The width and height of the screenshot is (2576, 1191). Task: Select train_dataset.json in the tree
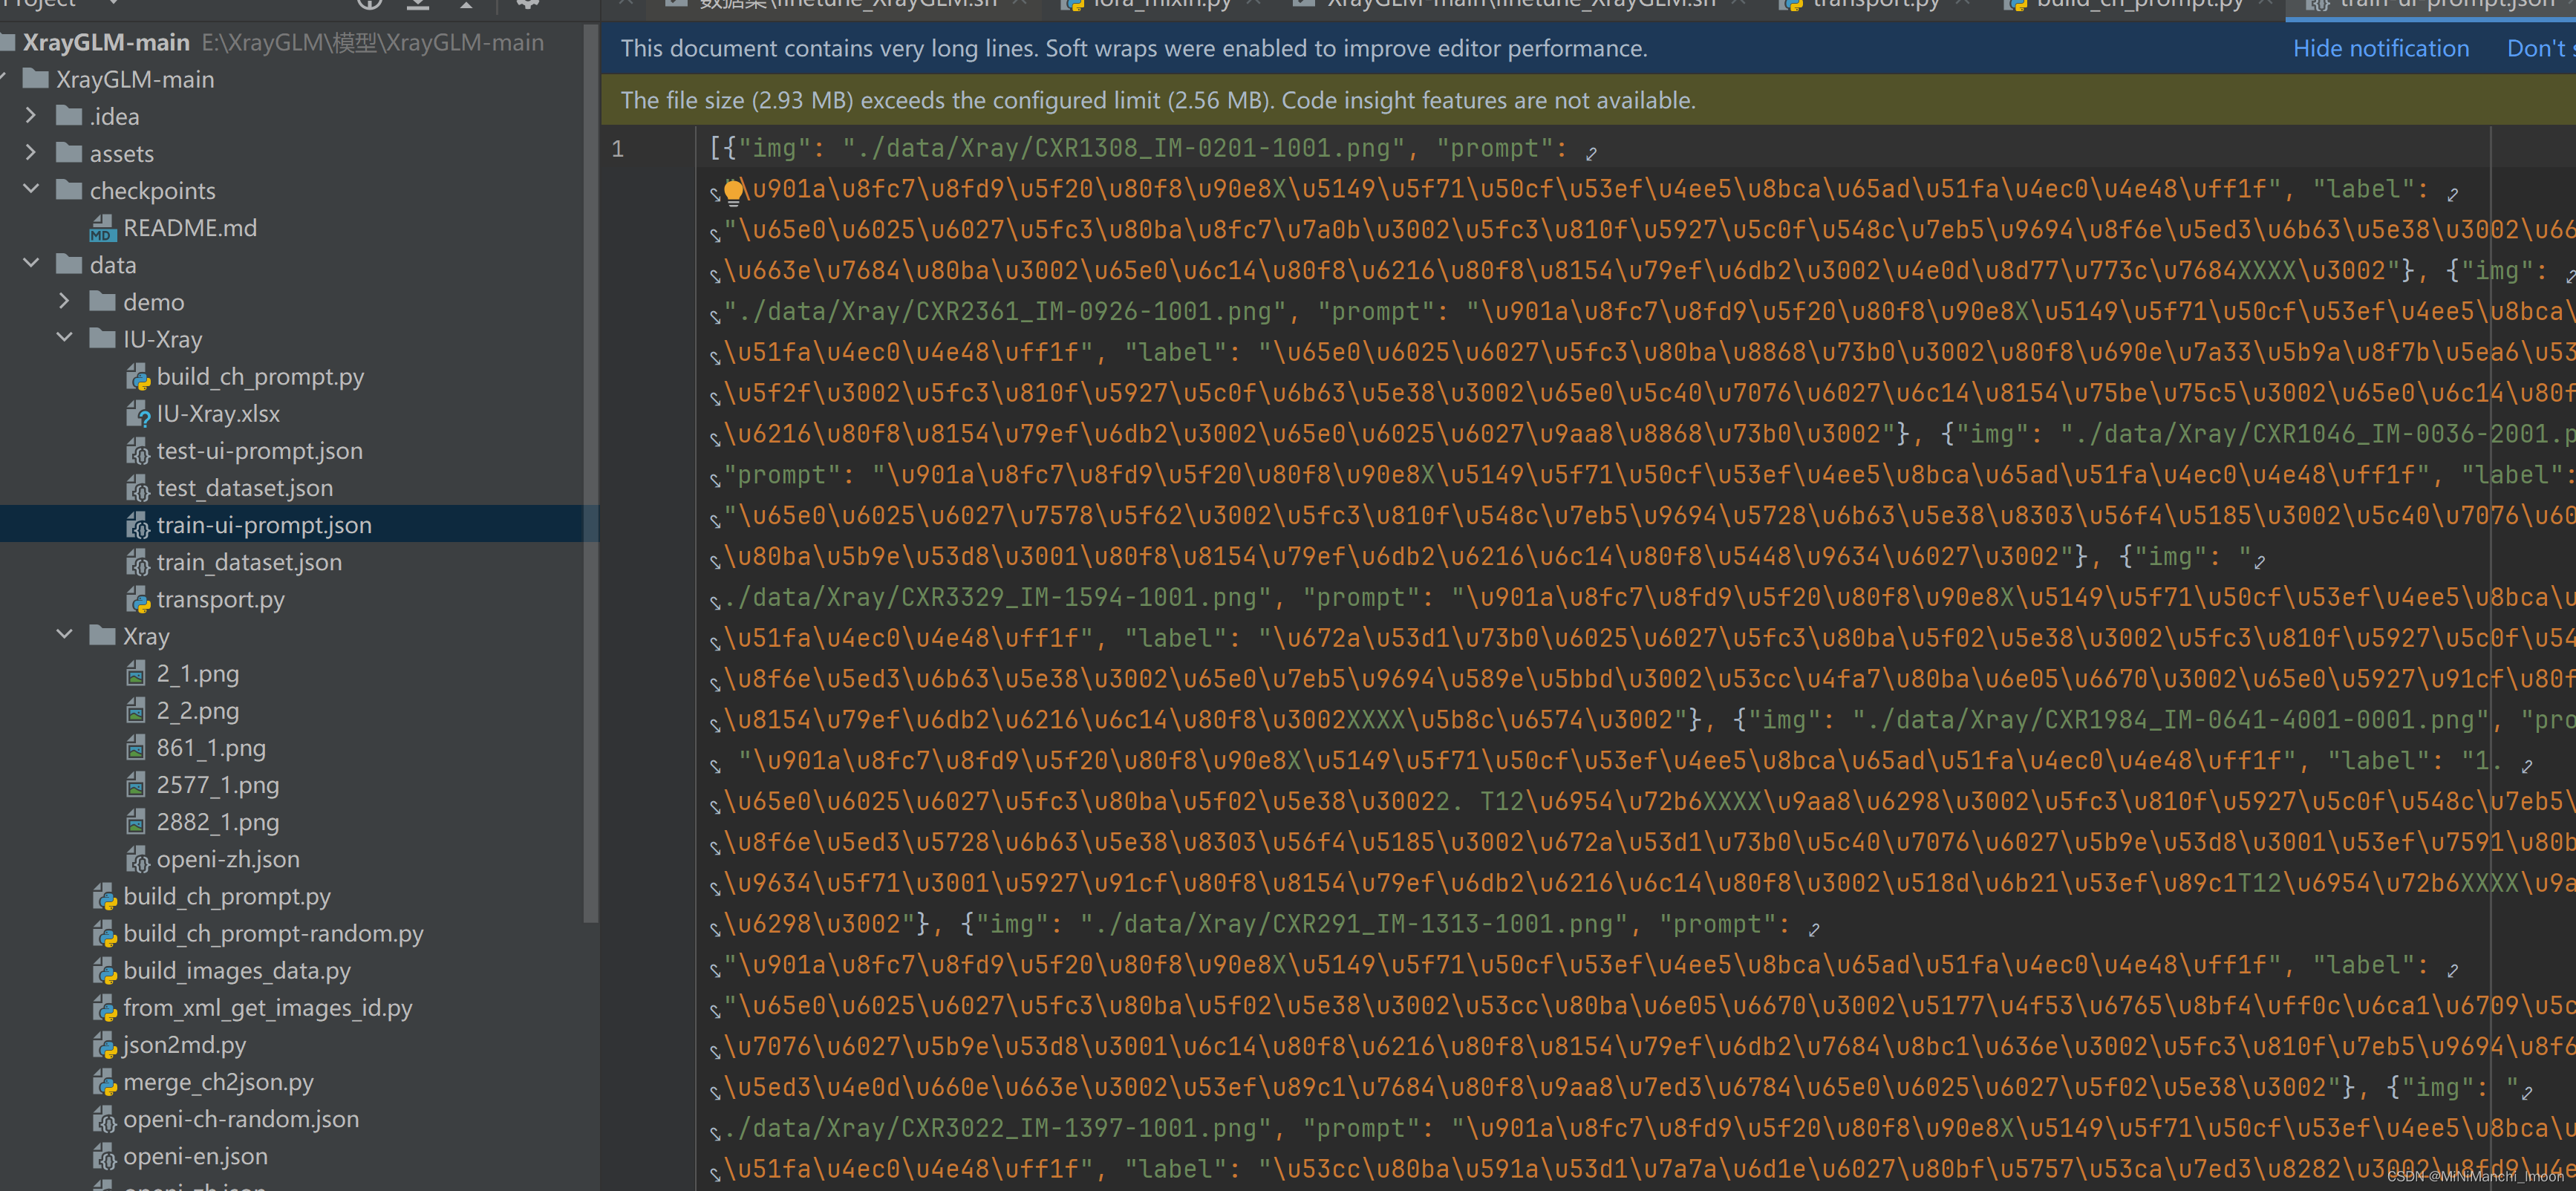point(248,562)
